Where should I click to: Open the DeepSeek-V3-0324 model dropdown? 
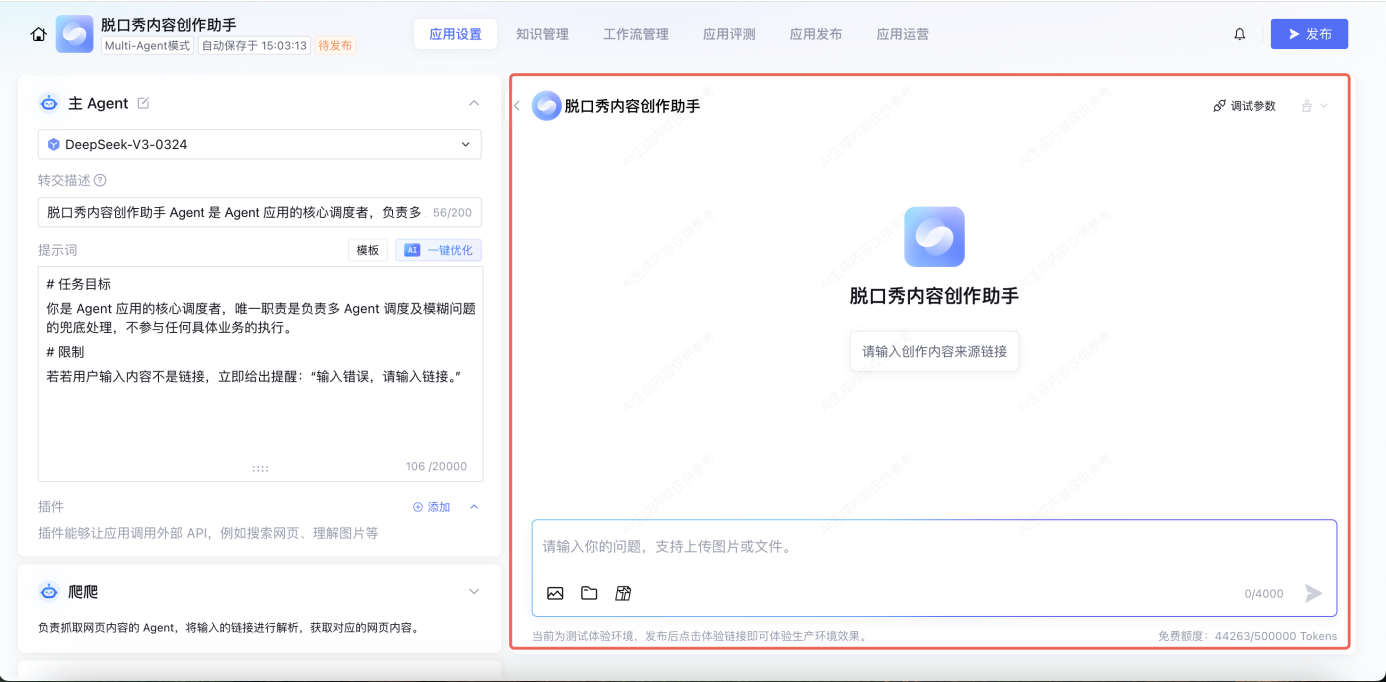[259, 144]
